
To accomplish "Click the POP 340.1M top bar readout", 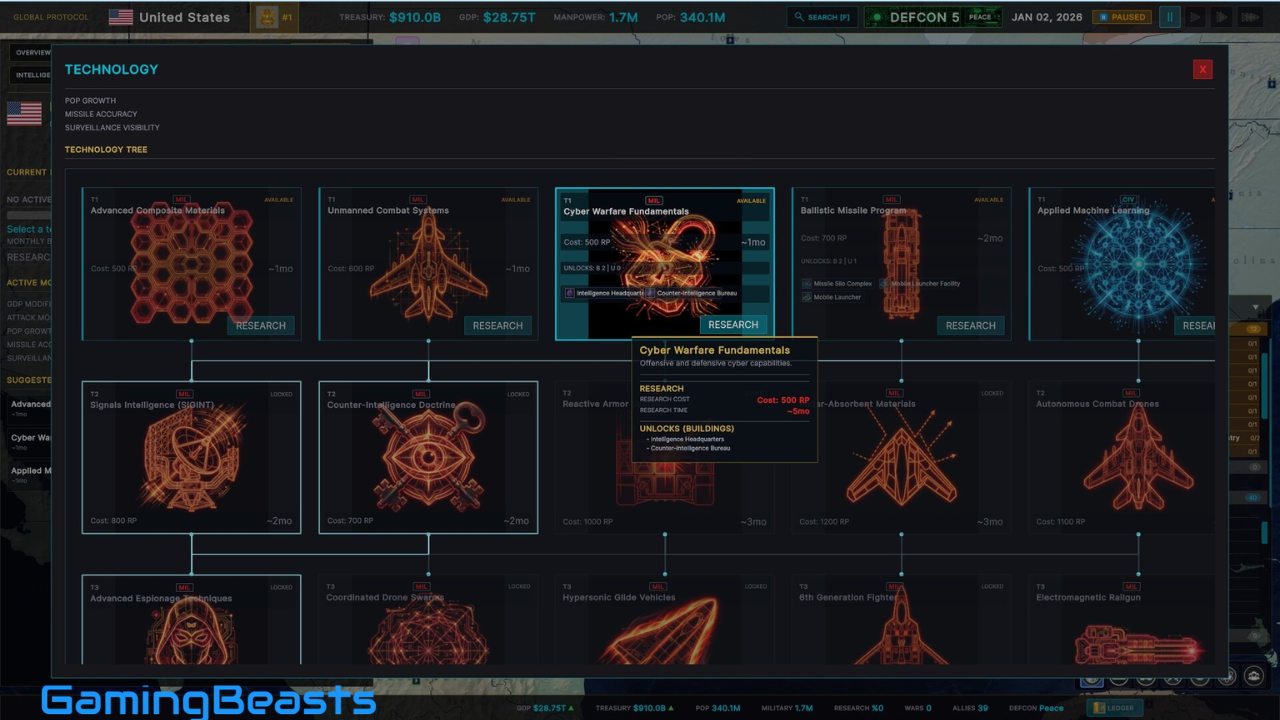I will [x=691, y=17].
